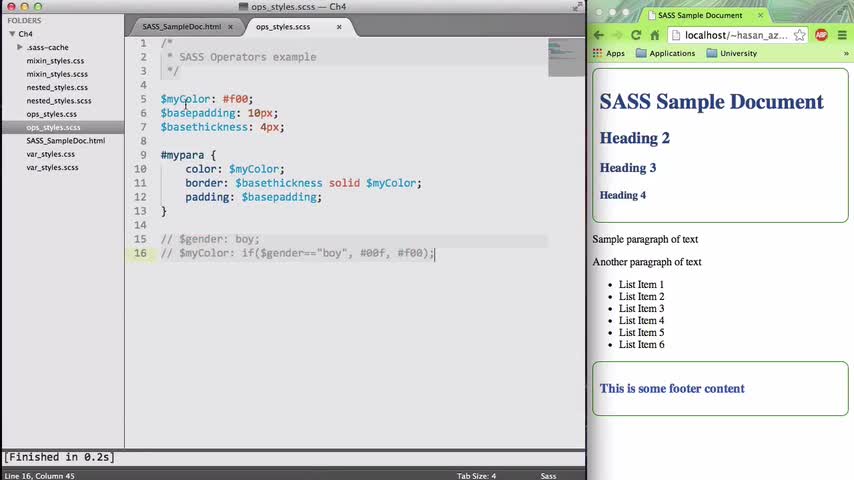Click line number 16 in gutter
The width and height of the screenshot is (854, 480).
[x=140, y=253]
